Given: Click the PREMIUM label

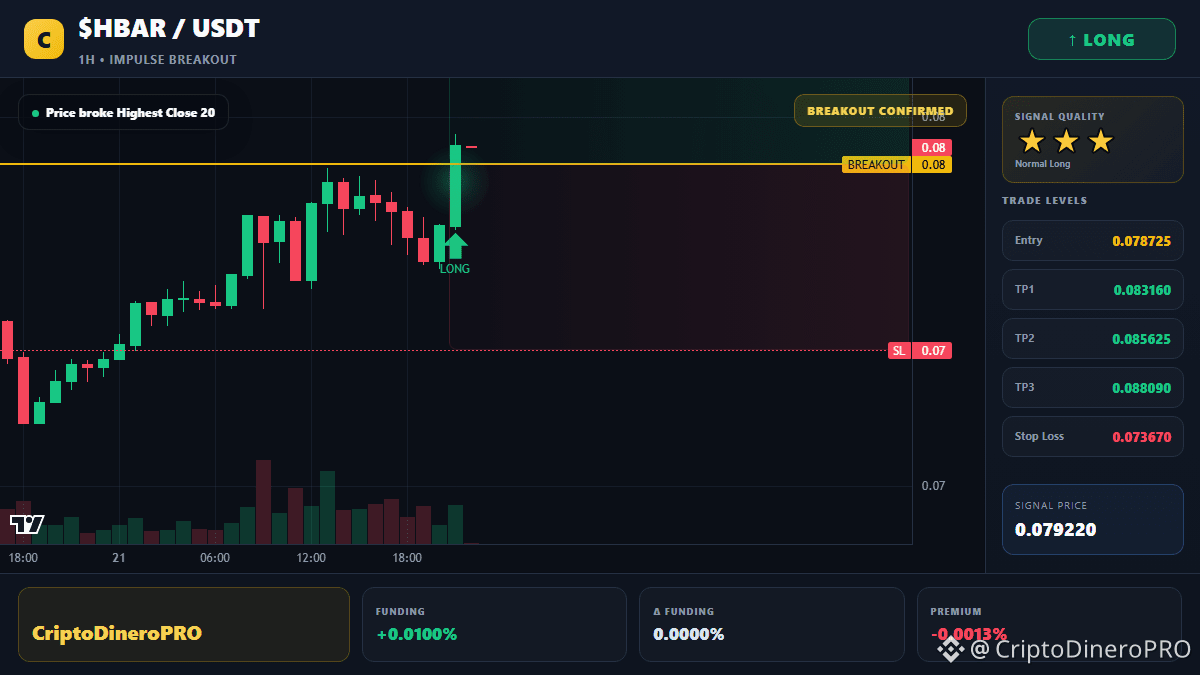Looking at the screenshot, I should coord(955,611).
